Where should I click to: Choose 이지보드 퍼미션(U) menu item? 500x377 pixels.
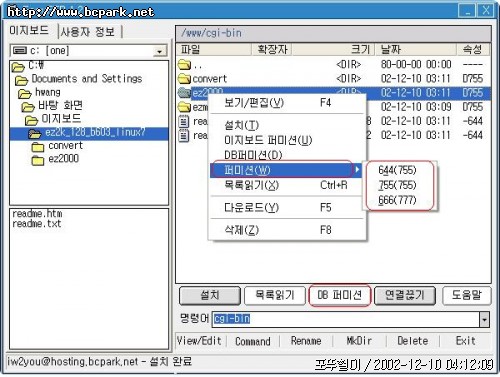pos(287,140)
